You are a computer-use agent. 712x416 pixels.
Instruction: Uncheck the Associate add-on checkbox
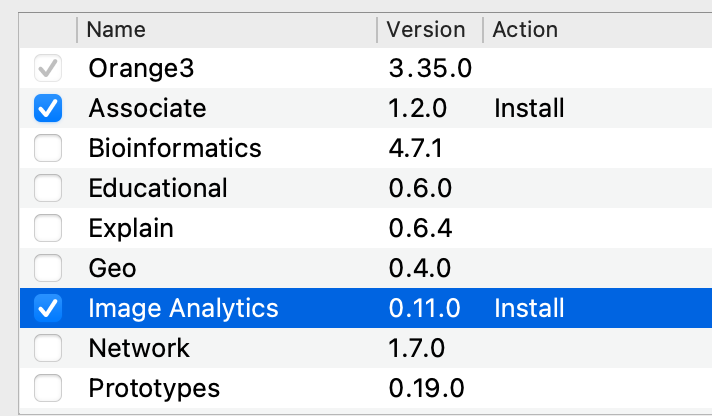coord(48,108)
